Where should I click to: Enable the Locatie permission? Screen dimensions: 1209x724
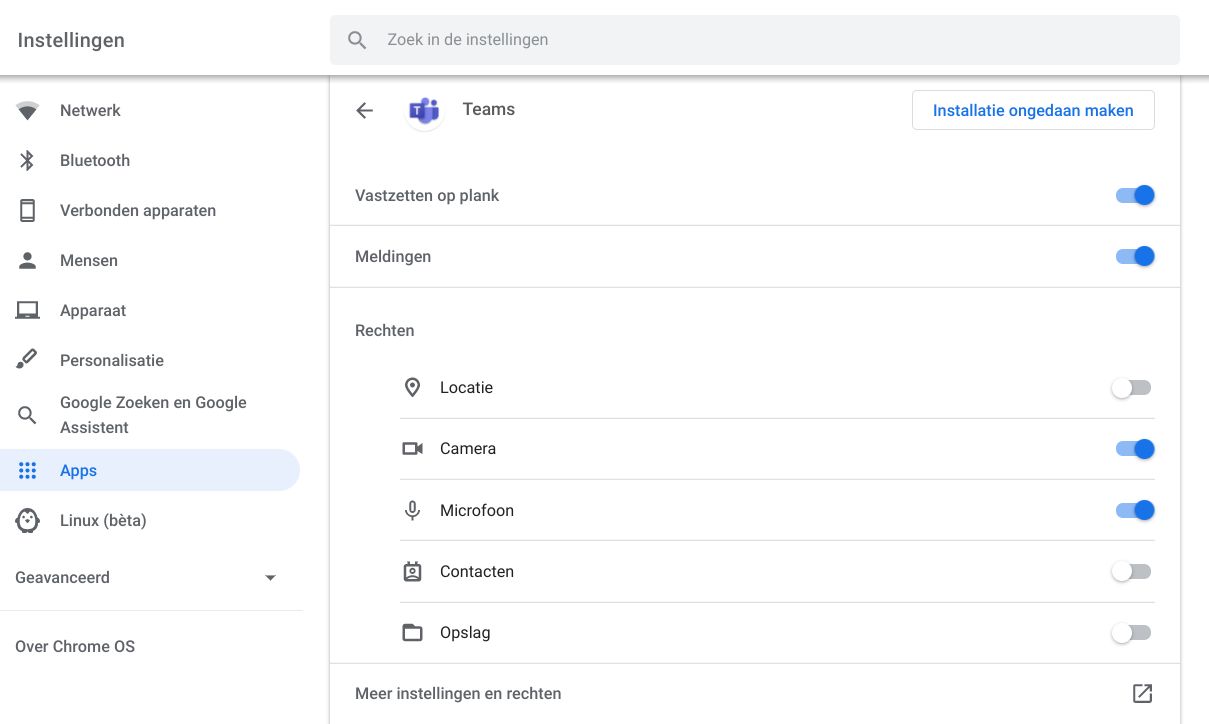1131,387
